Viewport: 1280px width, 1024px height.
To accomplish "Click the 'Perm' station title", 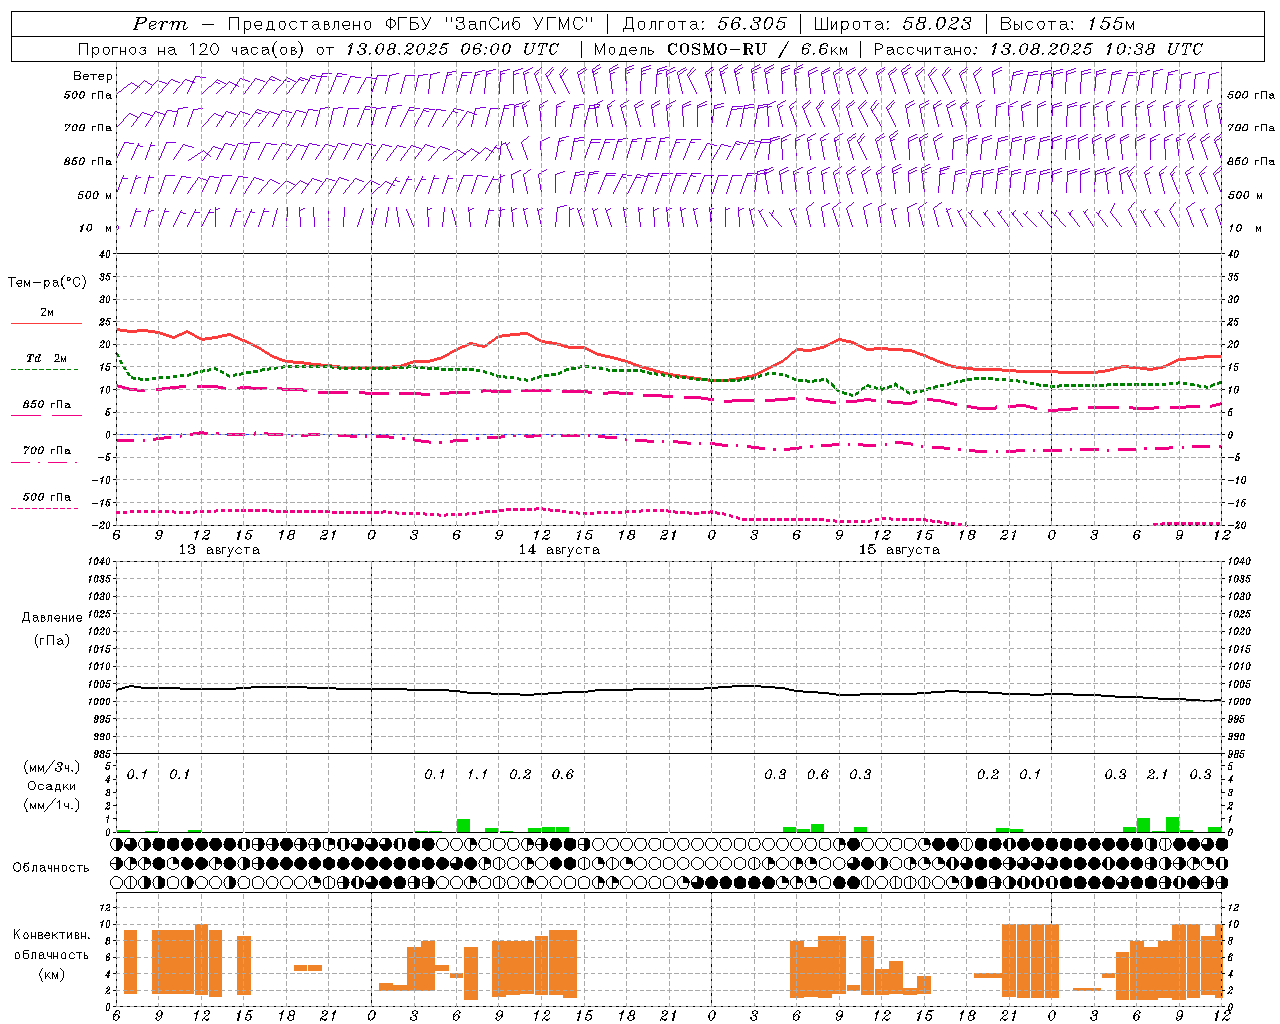I will [x=160, y=24].
